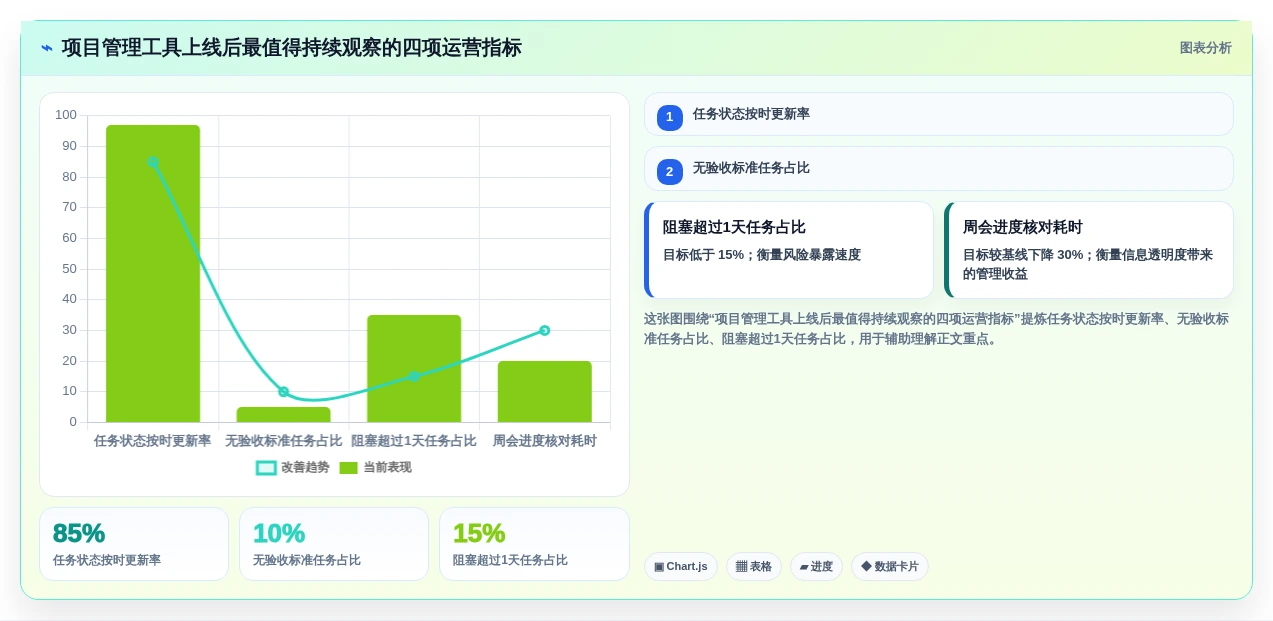
Task: Open the 周会进度核对耗时 info card
Action: [x=1088, y=250]
